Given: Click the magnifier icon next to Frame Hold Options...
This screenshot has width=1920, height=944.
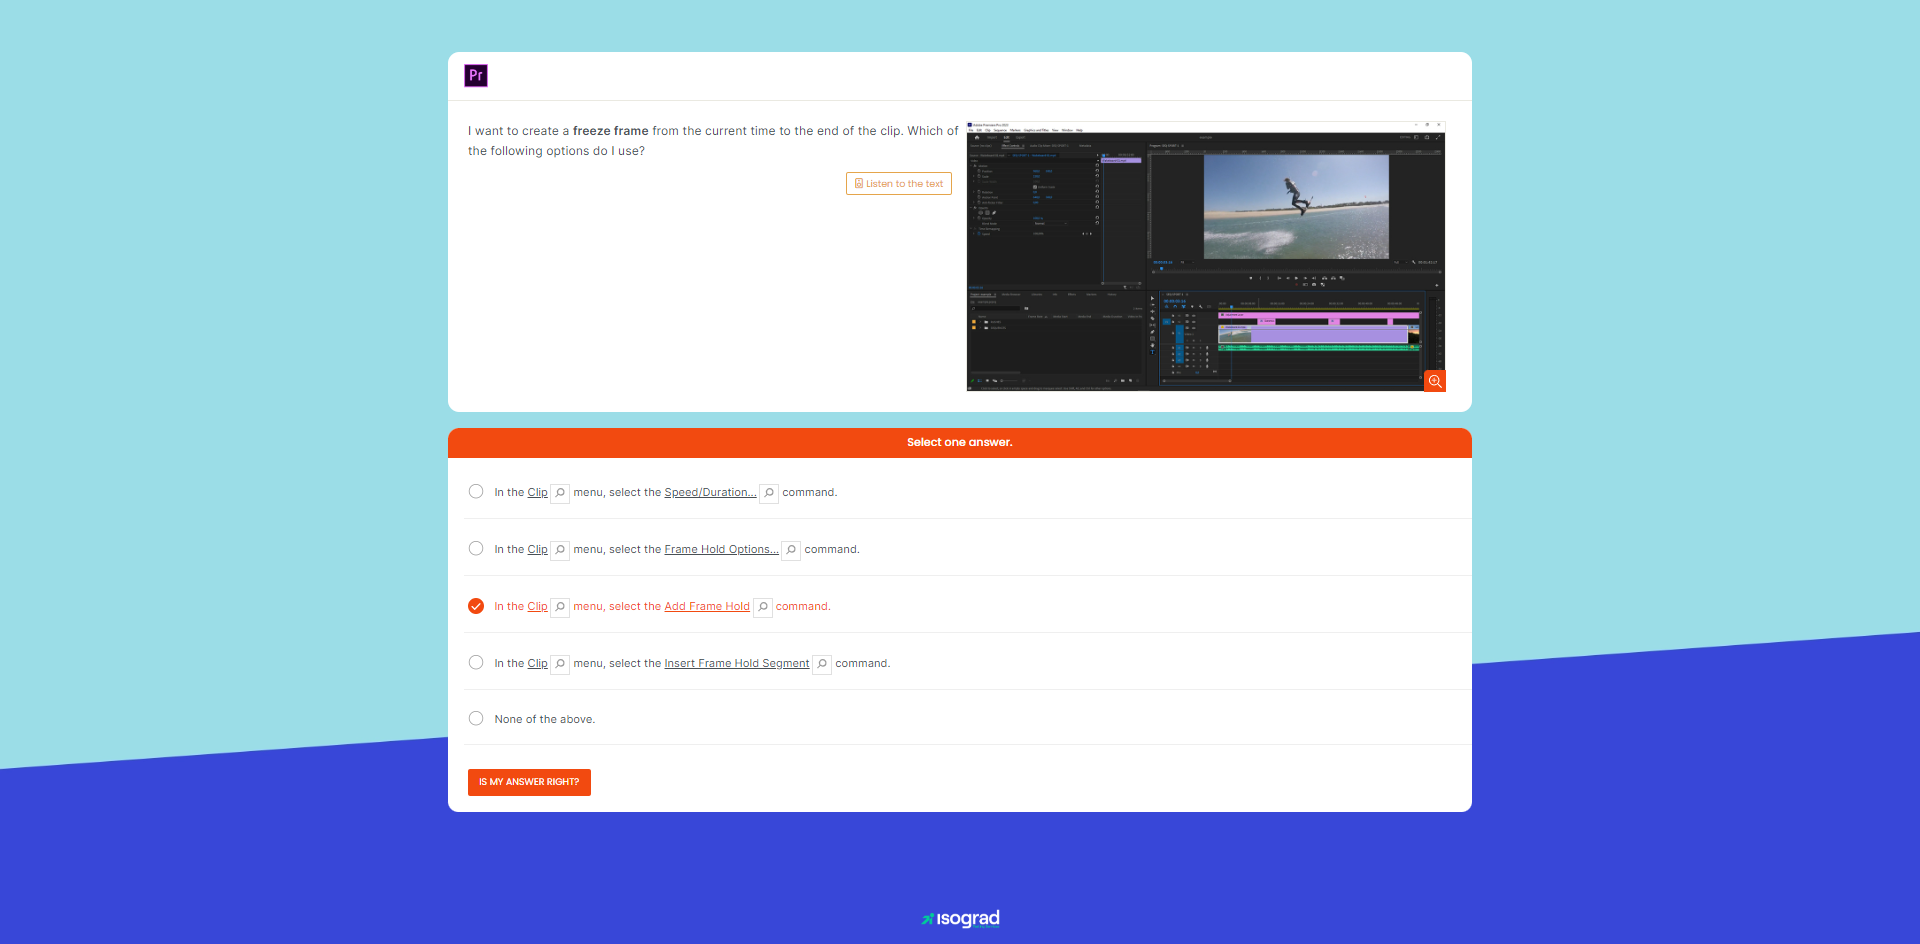Looking at the screenshot, I should [x=791, y=550].
